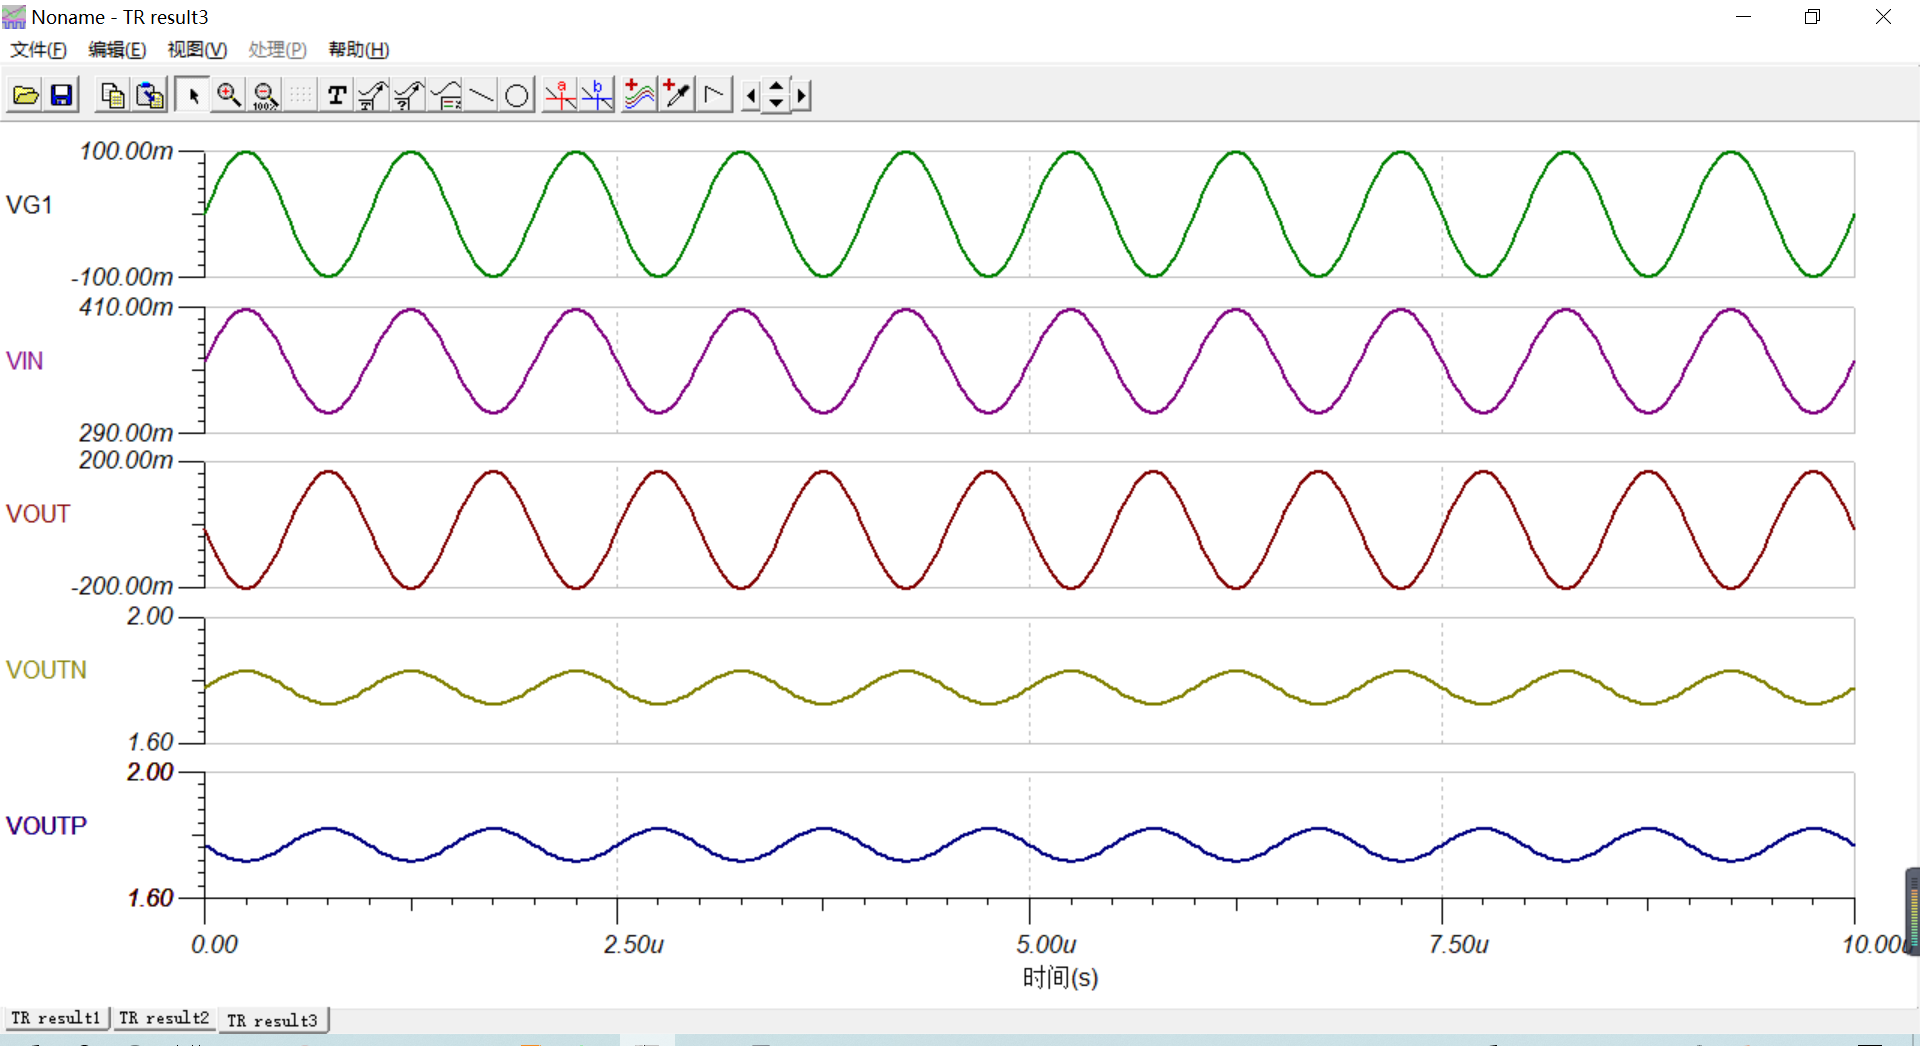Viewport: 1920px width, 1046px height.
Task: Paste from the clipboard icon
Action: [x=150, y=96]
